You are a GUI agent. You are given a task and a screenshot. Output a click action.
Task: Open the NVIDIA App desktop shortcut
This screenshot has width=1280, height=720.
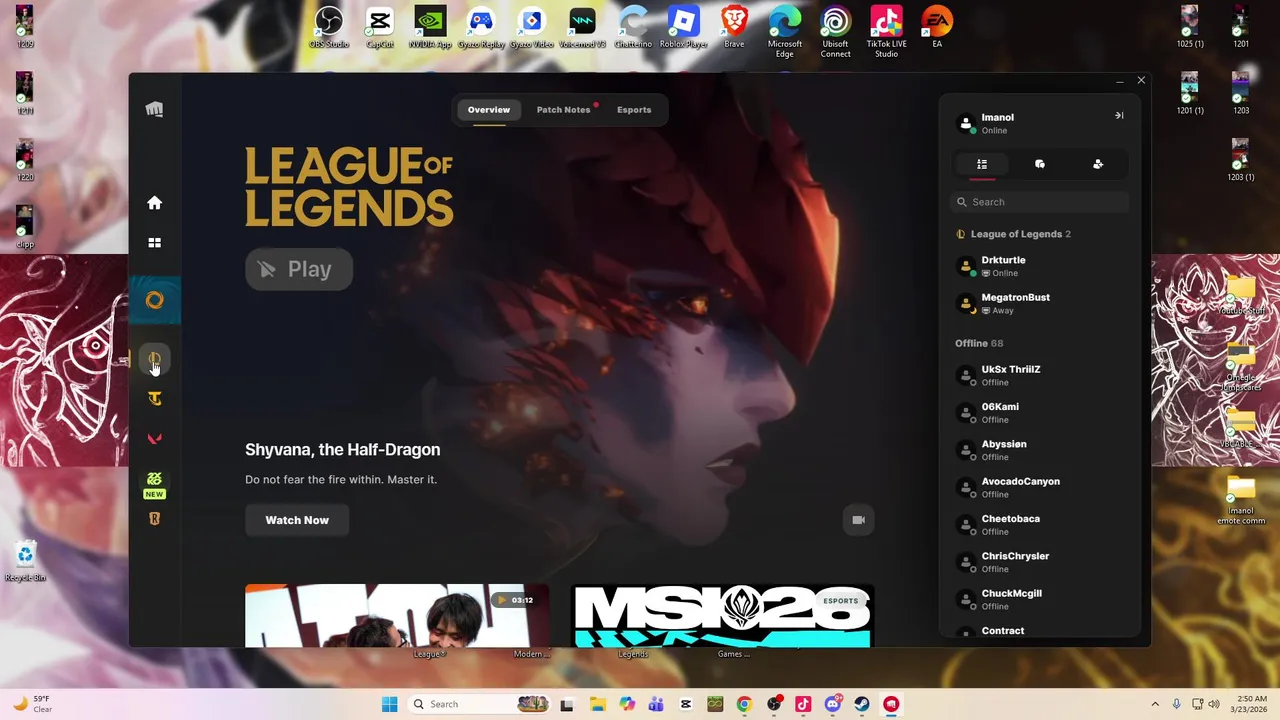430,28
